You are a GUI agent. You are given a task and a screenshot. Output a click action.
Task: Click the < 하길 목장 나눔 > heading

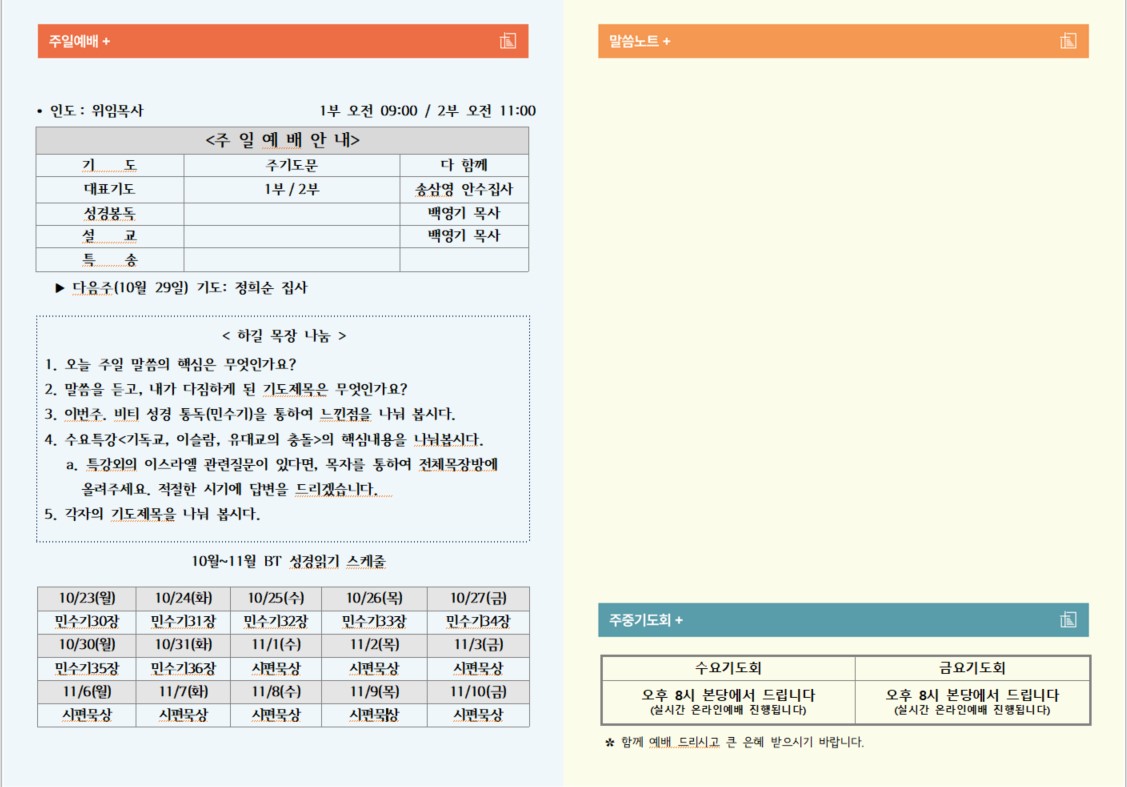284,336
